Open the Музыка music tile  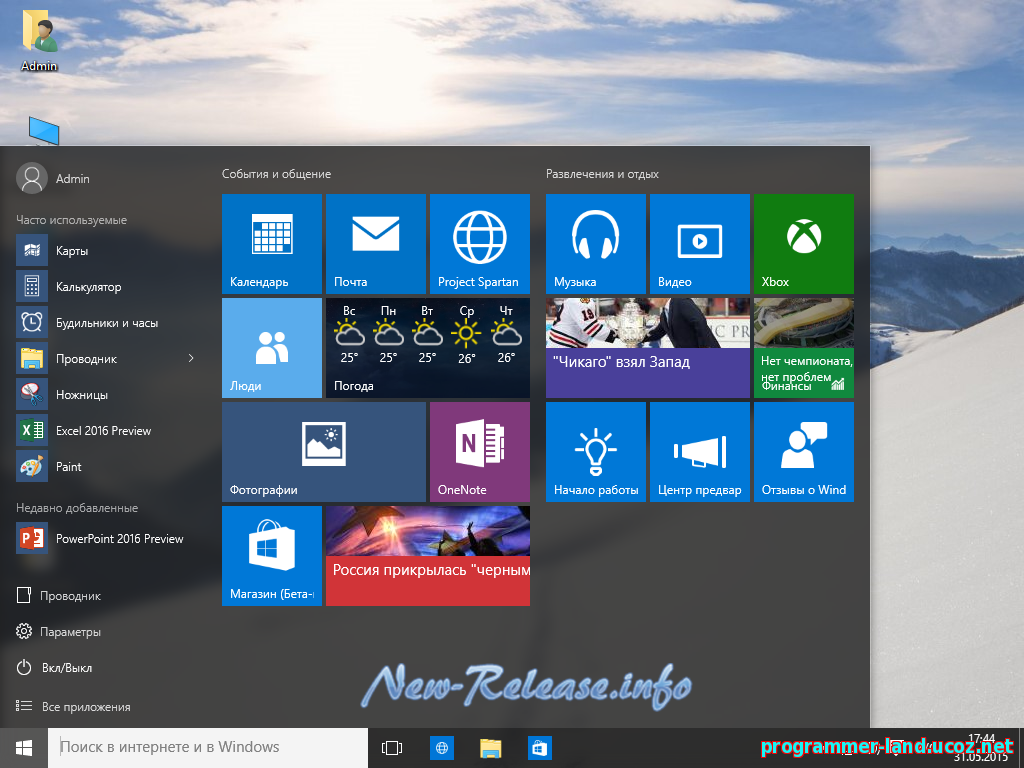(596, 244)
